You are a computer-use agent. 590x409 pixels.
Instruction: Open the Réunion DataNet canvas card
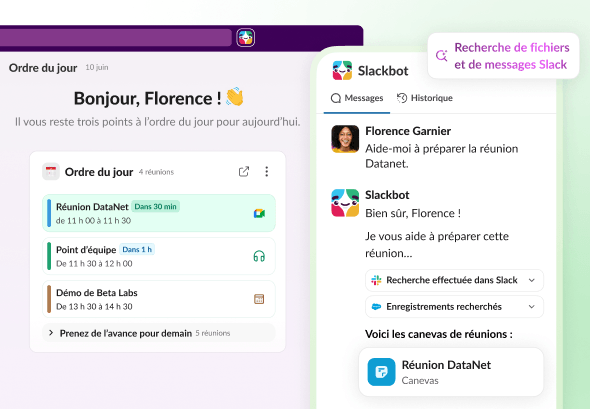pos(451,372)
